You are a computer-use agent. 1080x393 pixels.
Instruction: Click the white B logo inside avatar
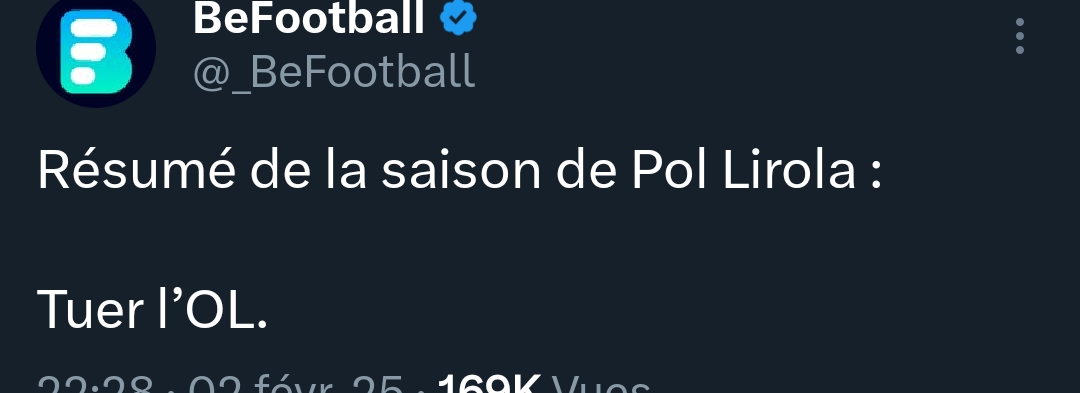(96, 52)
